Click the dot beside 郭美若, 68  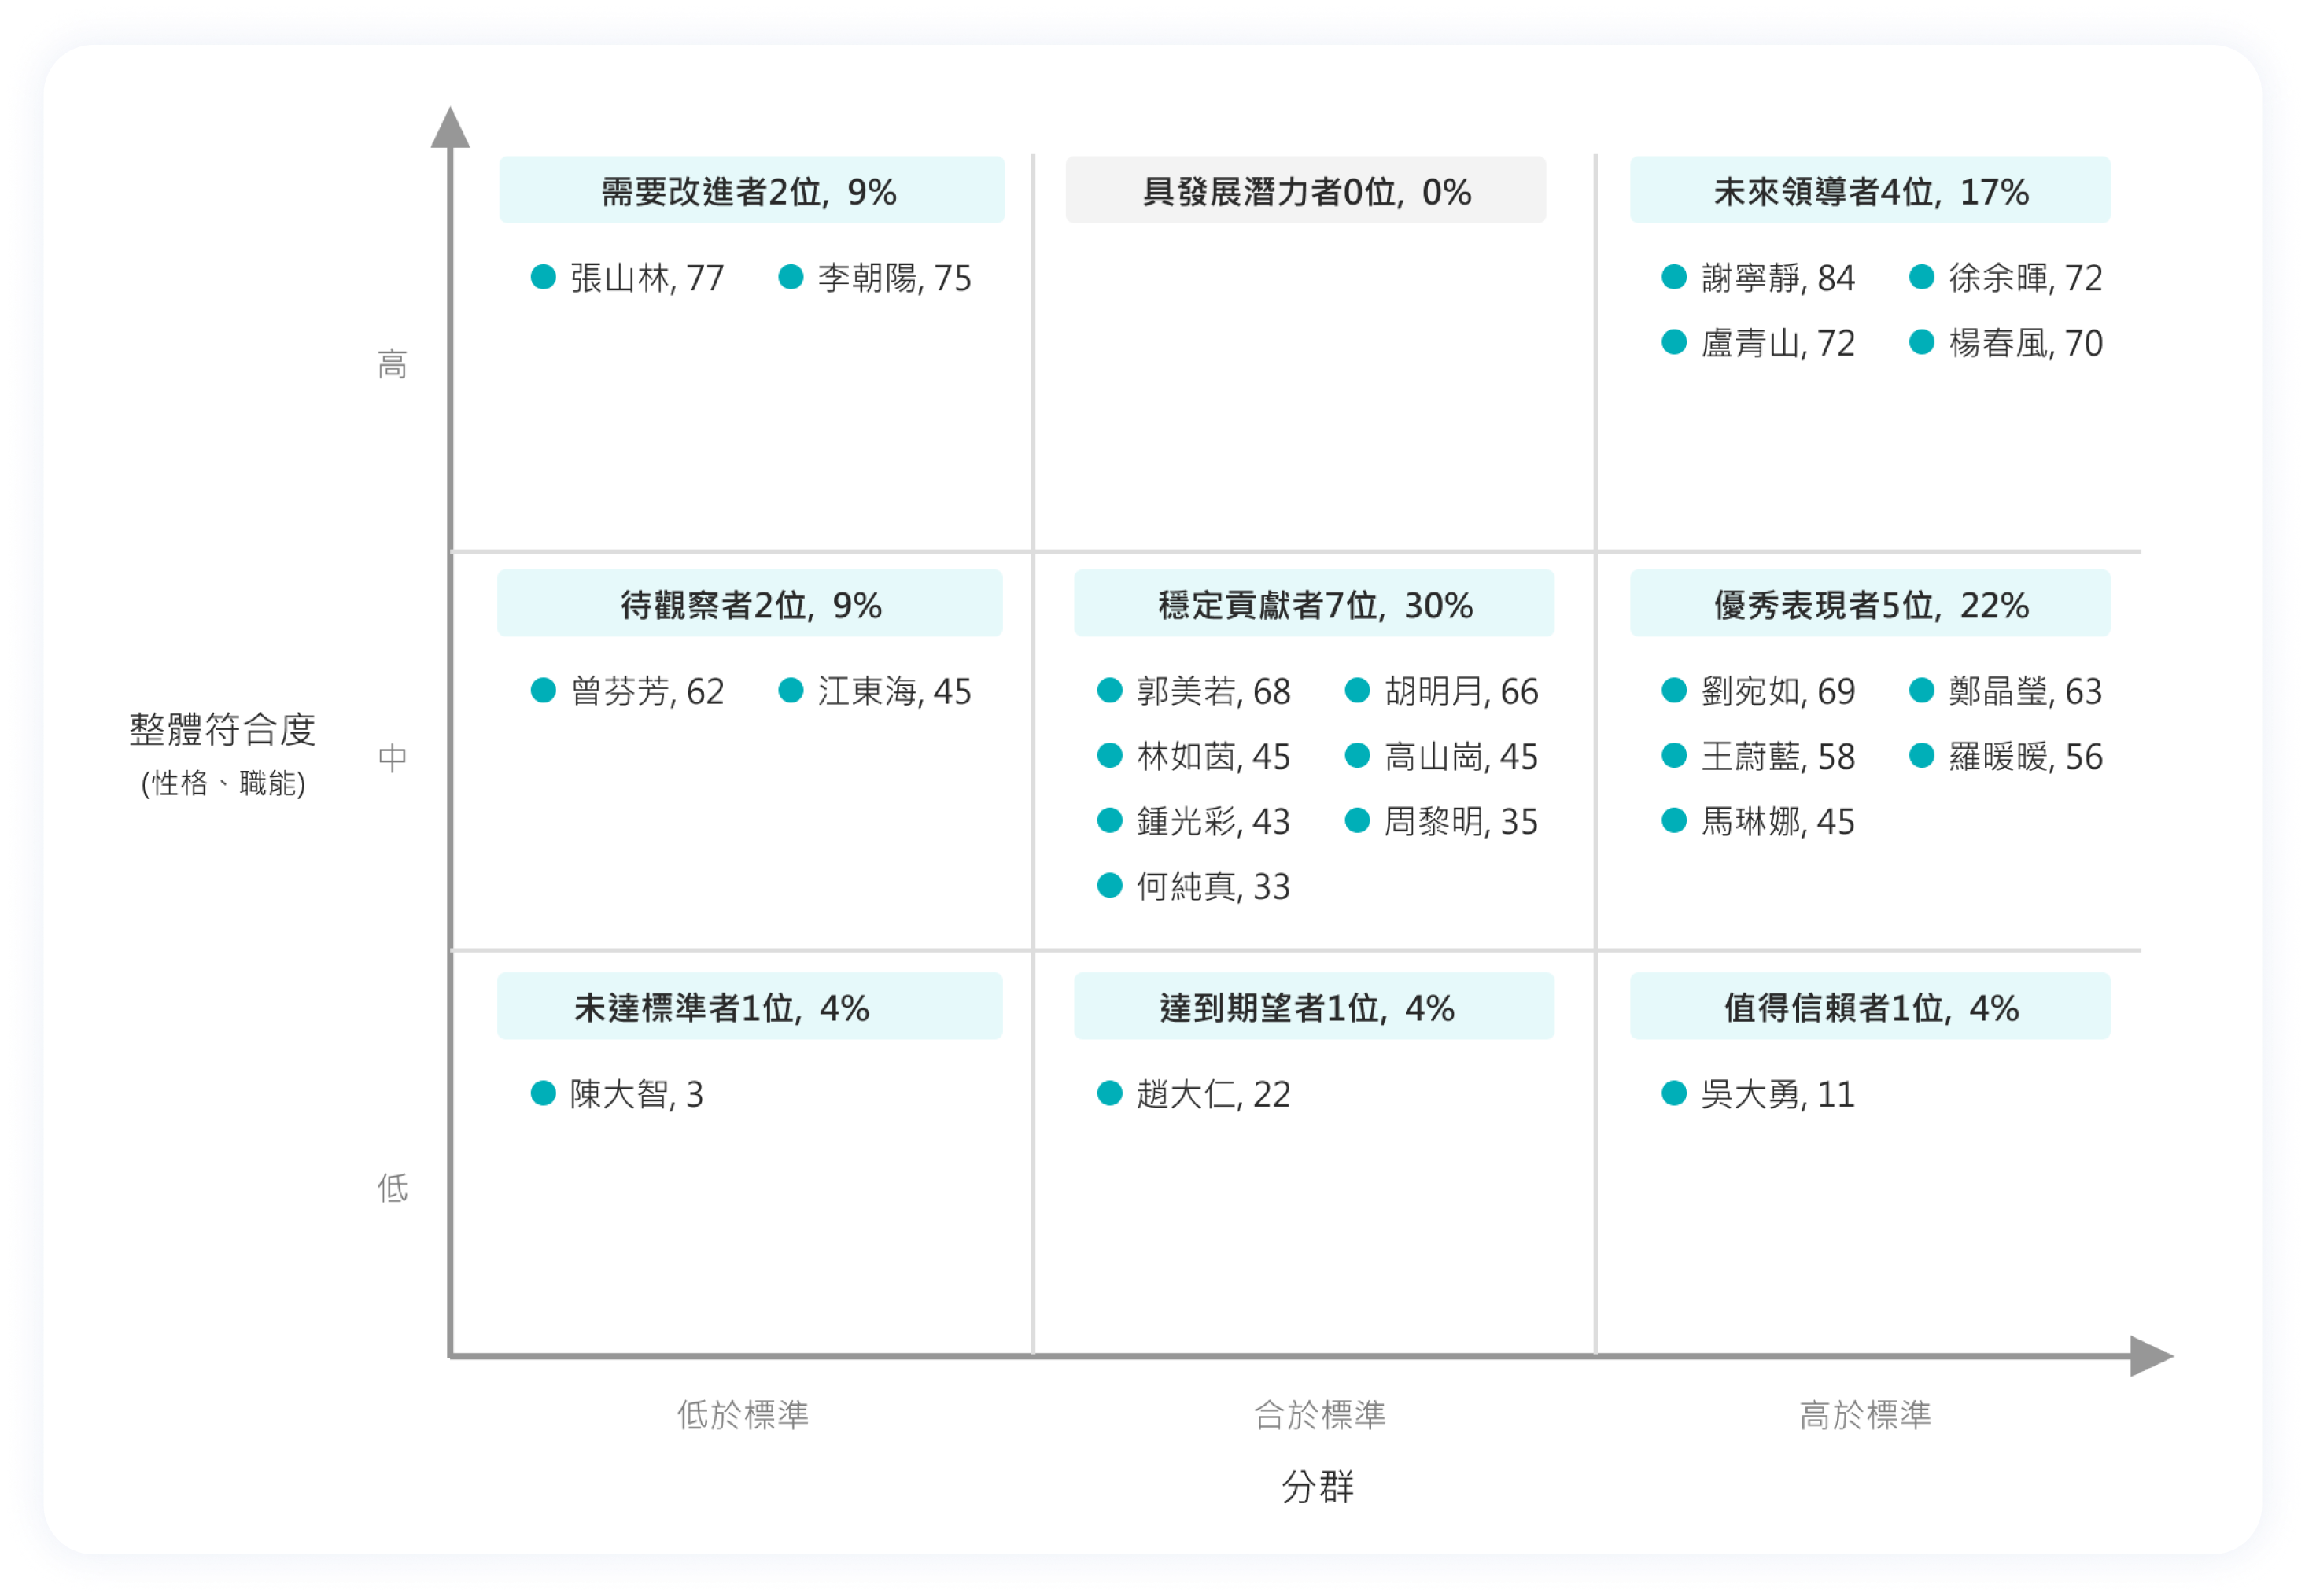pyautogui.click(x=1109, y=690)
